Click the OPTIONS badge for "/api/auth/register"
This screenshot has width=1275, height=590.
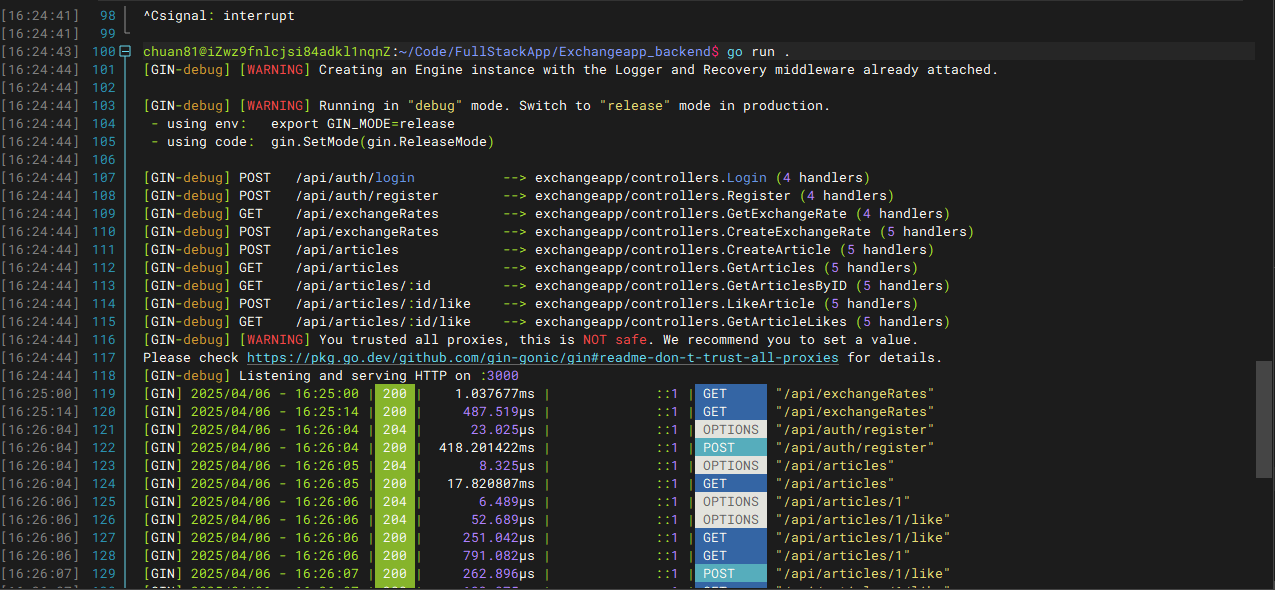(731, 430)
